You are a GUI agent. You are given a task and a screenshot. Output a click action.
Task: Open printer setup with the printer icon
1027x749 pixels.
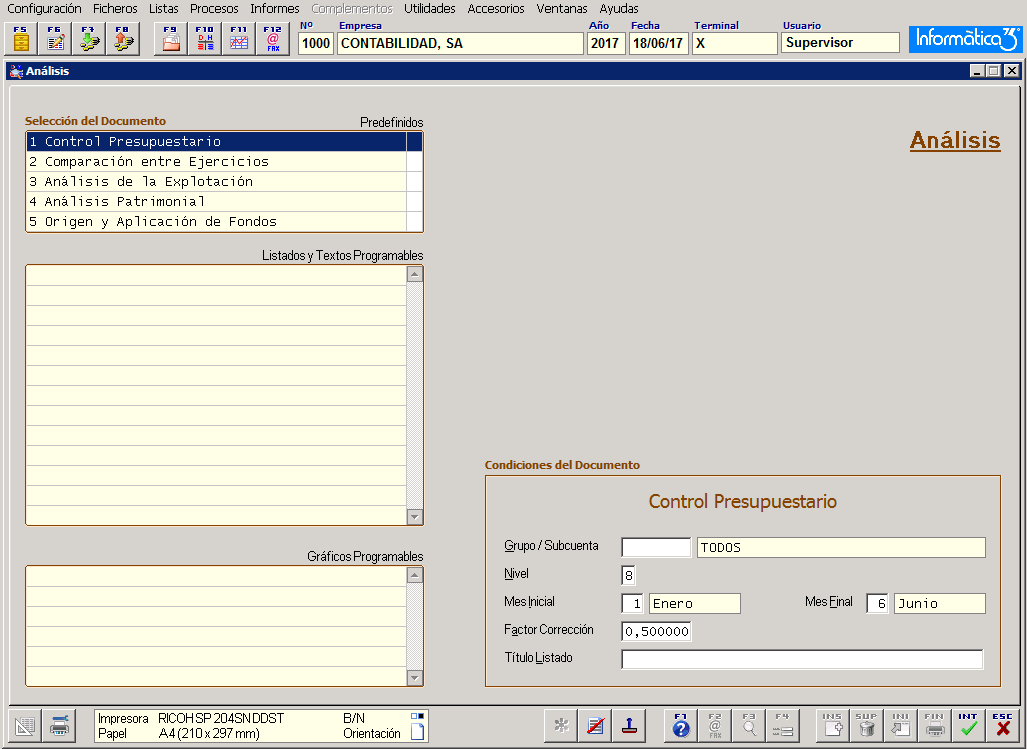pos(59,725)
